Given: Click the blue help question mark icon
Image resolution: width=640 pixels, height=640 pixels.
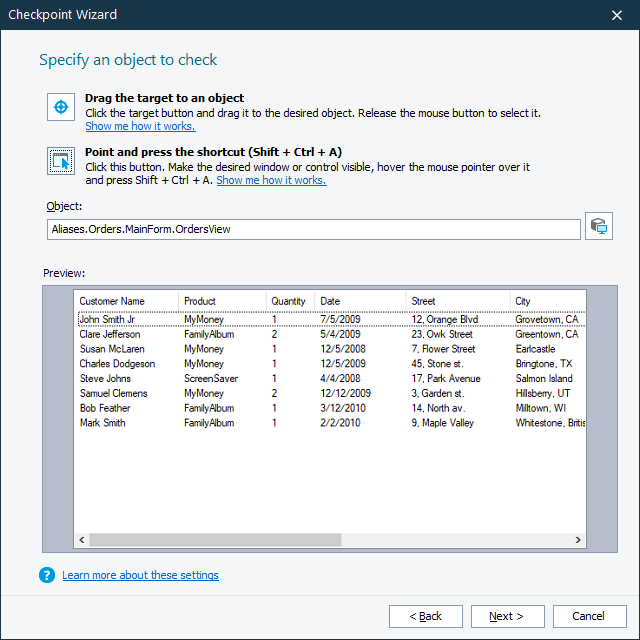Looking at the screenshot, I should [46, 575].
